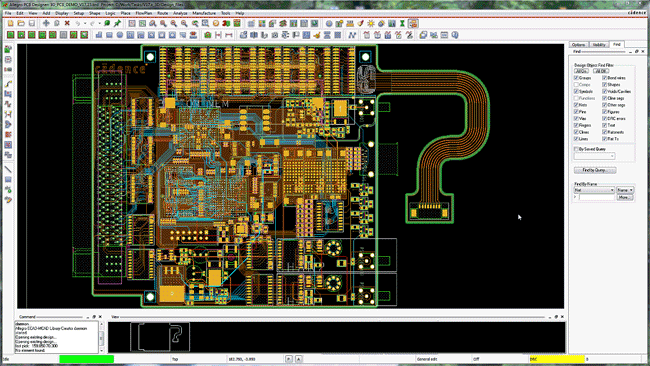The image size is (650, 366).
Task: Click the Open folder toolbar icon
Action: [21, 24]
